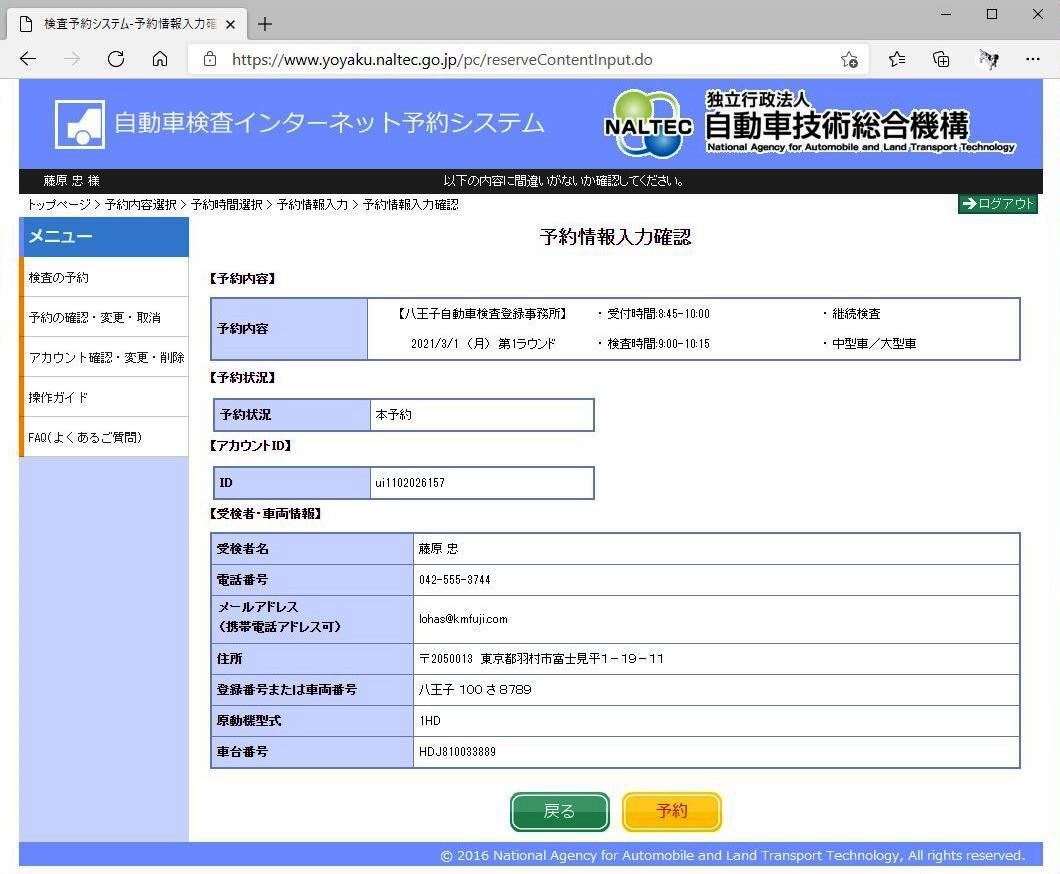Click the 予約情報入力確認 page title
Screen dimensions: 1060x874
point(615,237)
